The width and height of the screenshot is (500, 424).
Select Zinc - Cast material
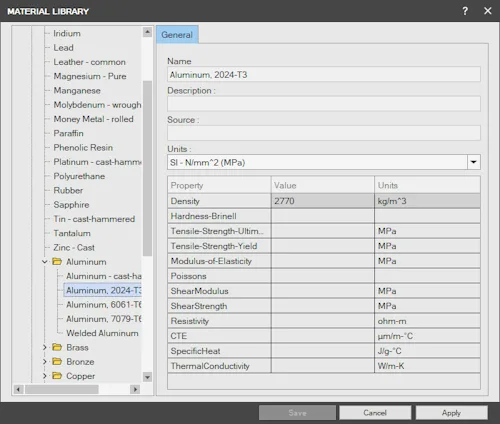(74, 248)
